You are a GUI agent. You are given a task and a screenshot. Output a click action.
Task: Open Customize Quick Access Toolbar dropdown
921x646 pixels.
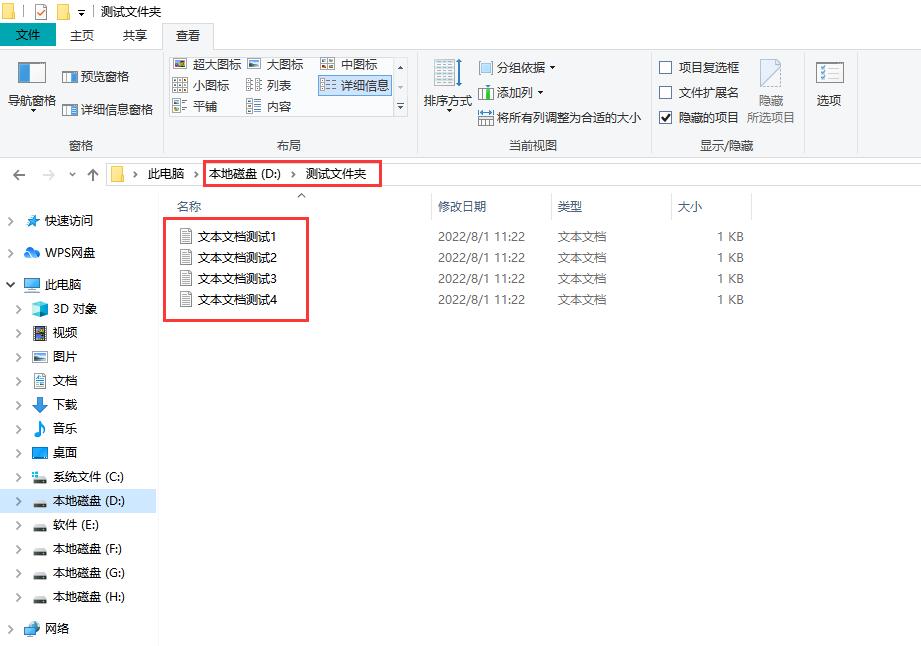pyautogui.click(x=81, y=12)
